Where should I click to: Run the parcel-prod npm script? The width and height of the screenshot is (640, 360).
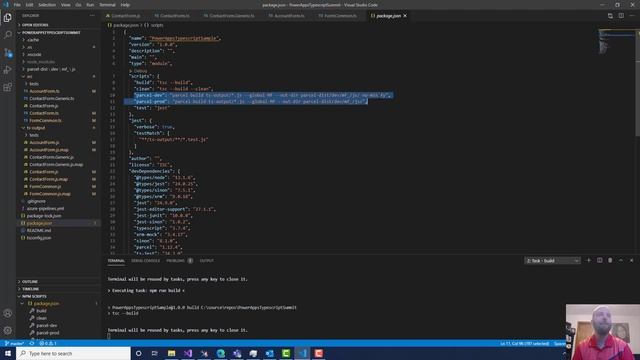(47, 333)
